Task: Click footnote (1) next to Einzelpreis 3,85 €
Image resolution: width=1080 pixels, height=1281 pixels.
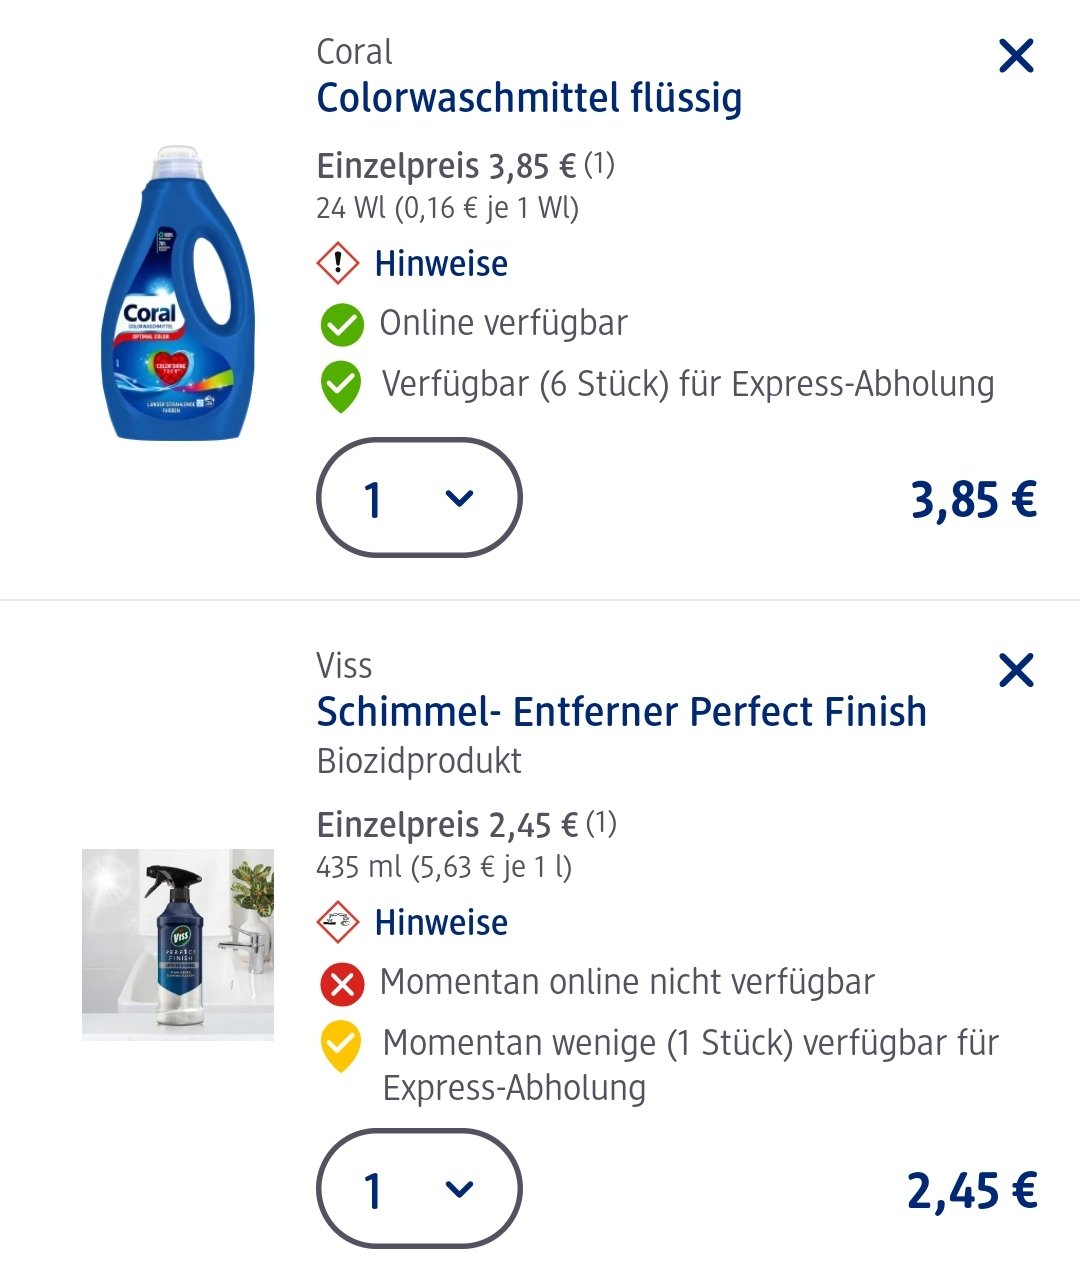Action: tap(599, 163)
